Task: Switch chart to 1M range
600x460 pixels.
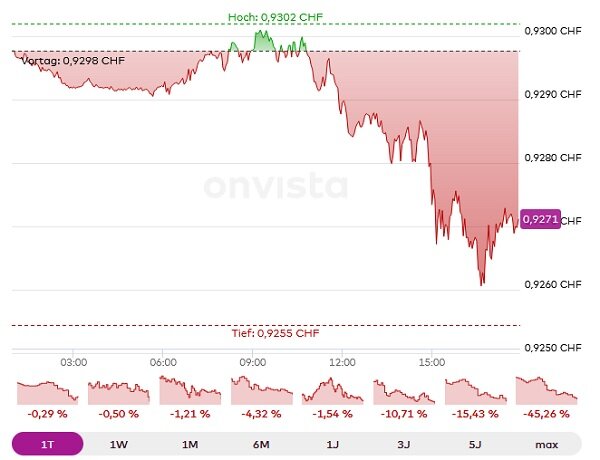Action: tap(190, 443)
